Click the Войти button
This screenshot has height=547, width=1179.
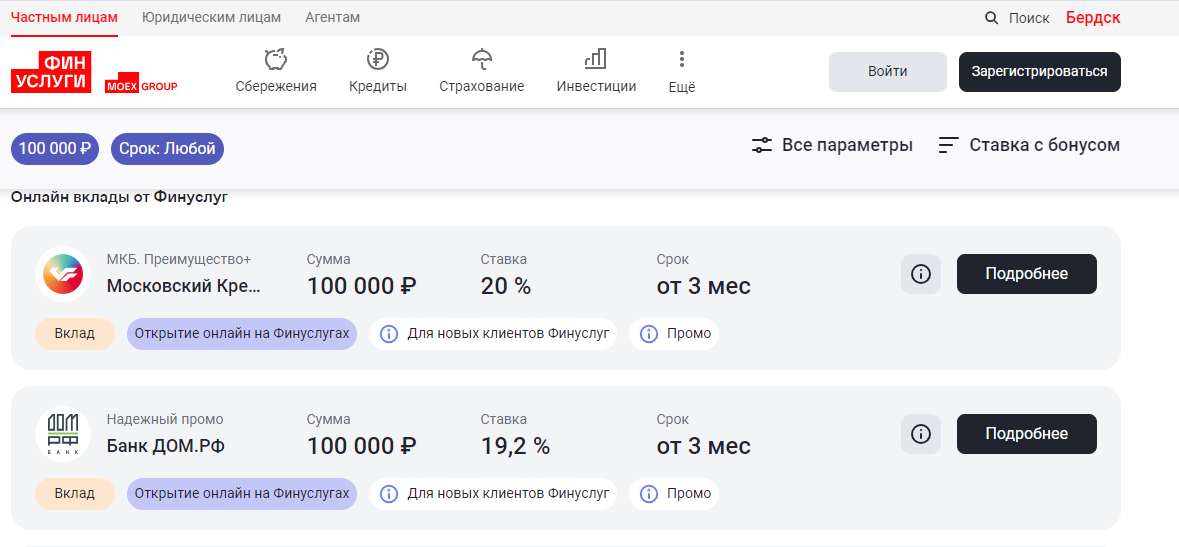(888, 72)
